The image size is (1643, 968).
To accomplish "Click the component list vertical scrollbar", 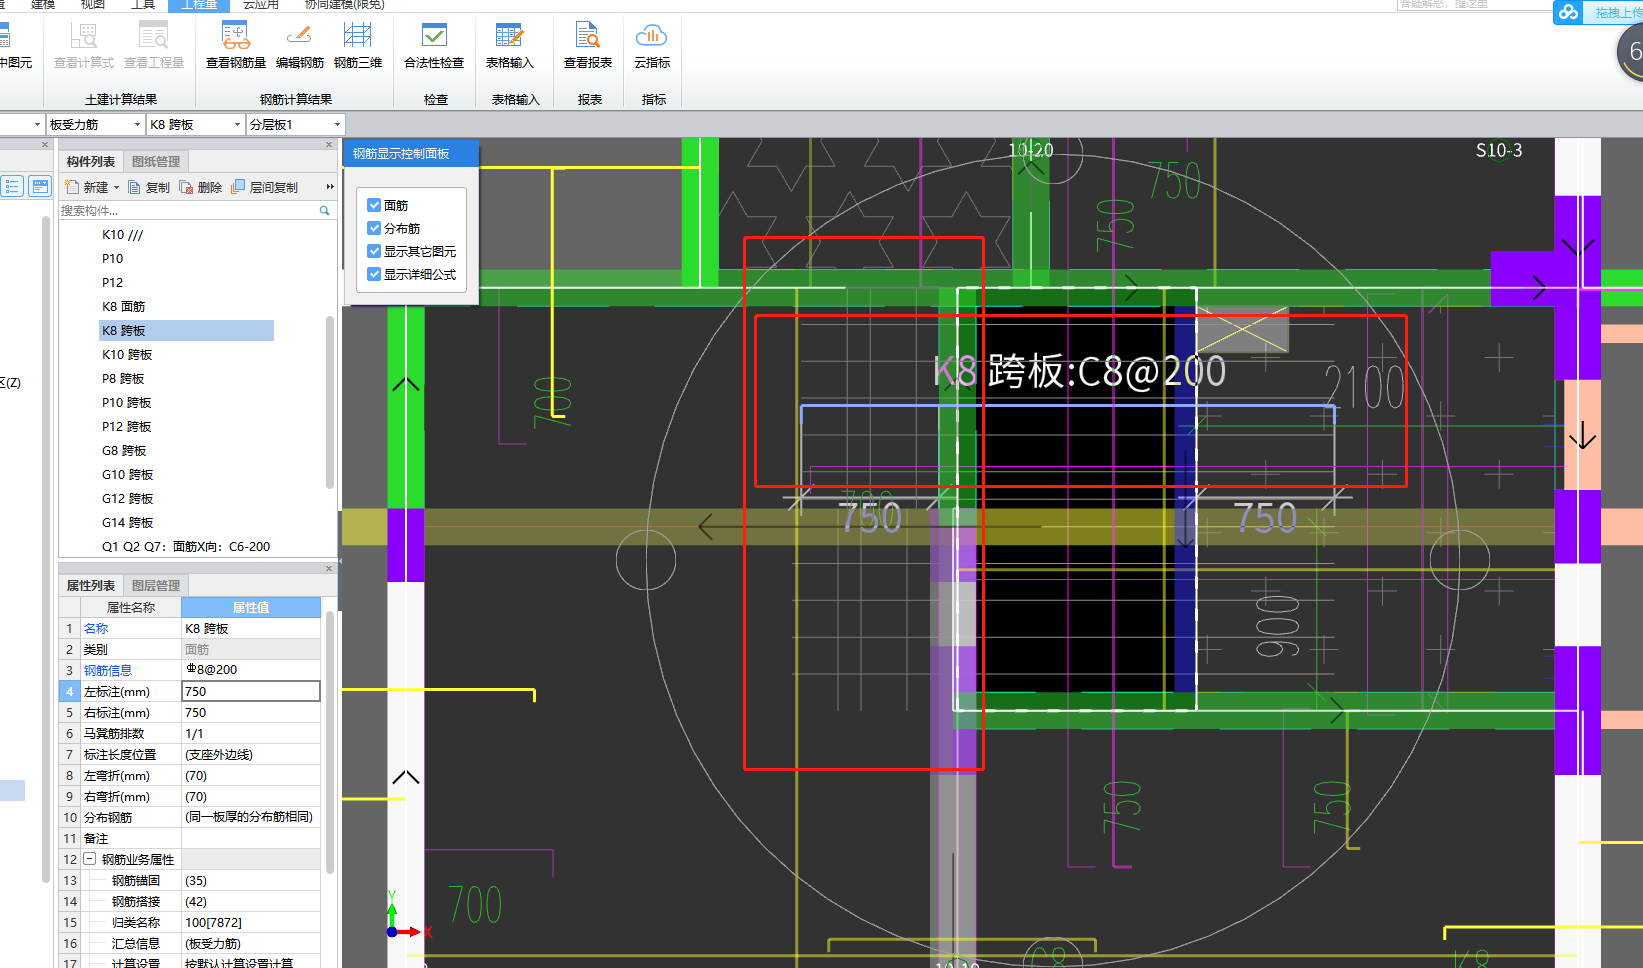I will click(x=330, y=403).
